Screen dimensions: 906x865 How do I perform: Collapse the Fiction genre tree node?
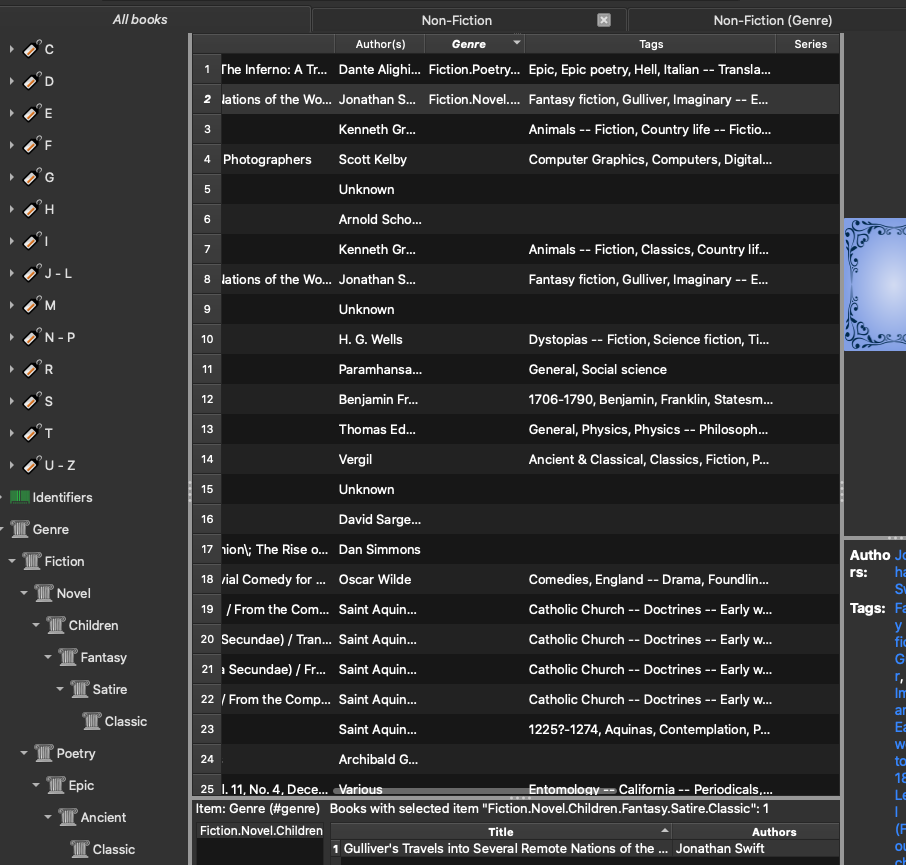(12, 562)
